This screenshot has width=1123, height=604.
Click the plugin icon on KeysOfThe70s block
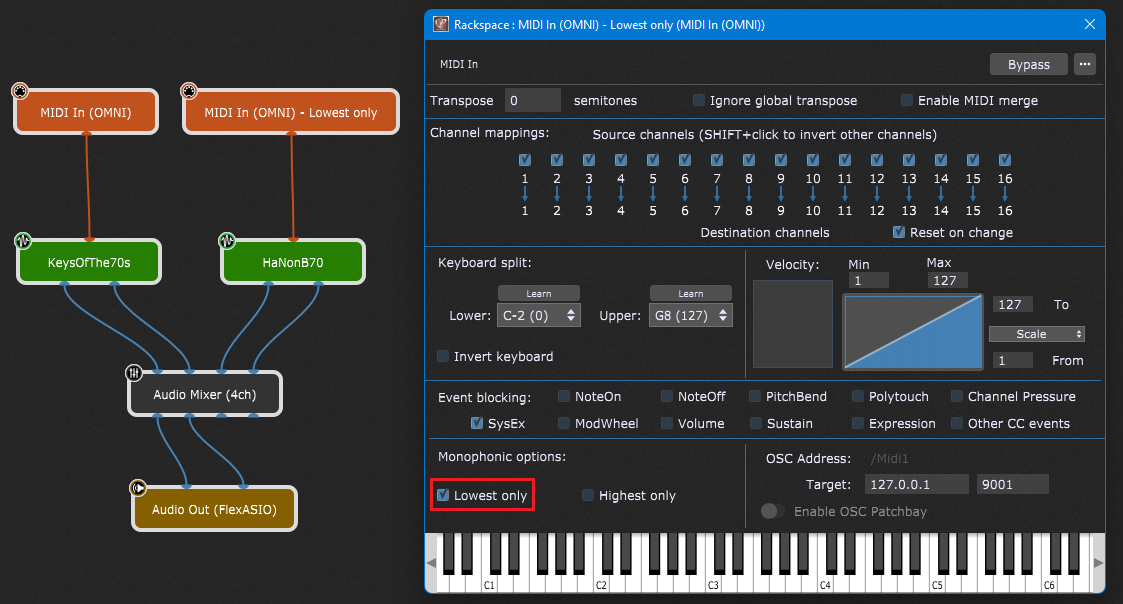click(x=21, y=240)
